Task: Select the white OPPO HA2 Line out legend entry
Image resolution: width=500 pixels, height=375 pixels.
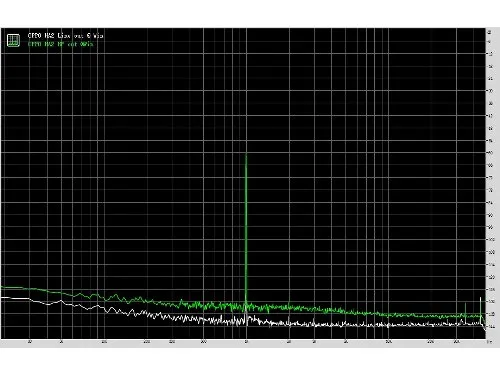Action: [x=65, y=35]
